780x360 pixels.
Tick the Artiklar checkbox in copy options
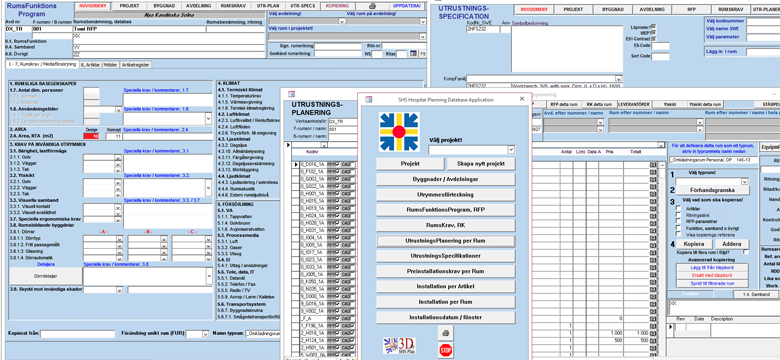(678, 209)
